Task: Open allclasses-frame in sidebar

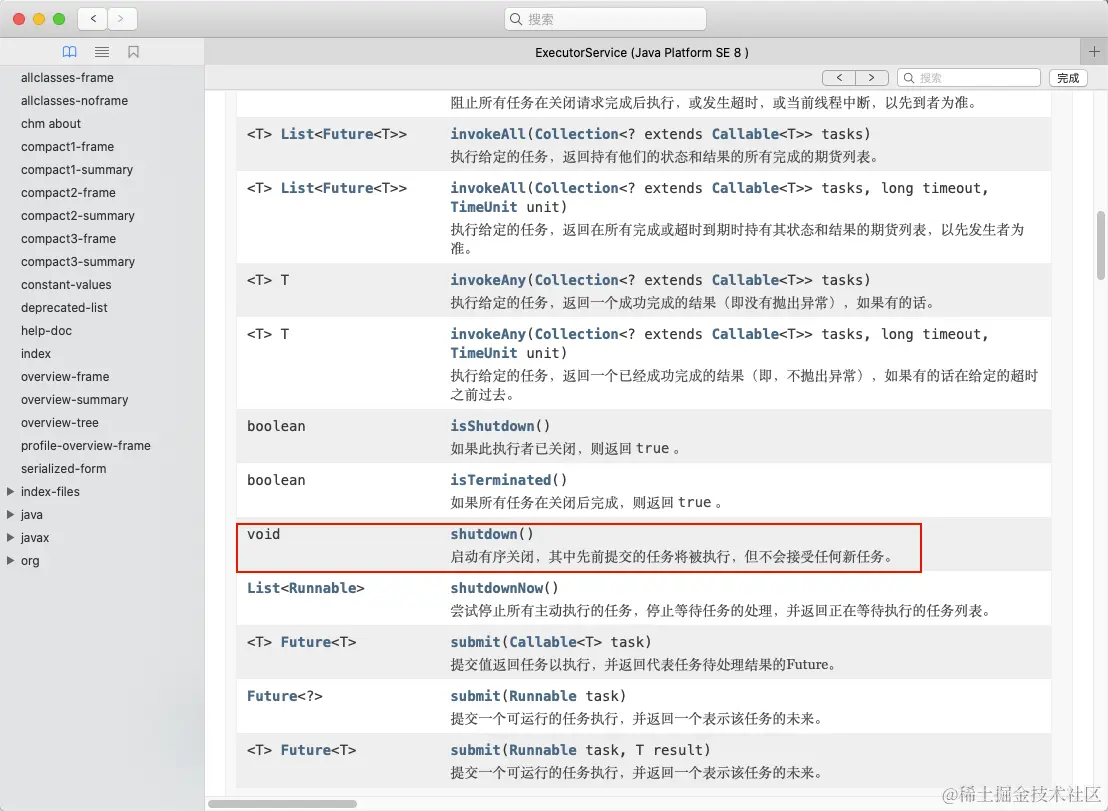Action: (67, 78)
